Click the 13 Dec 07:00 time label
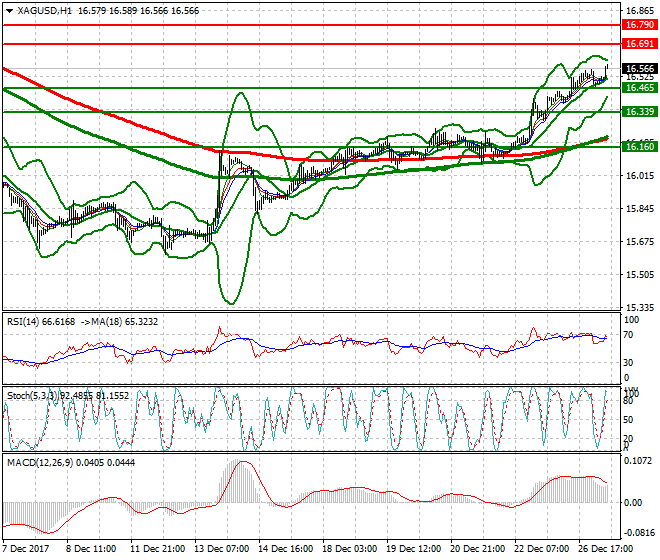The image size is (660, 560). (221, 549)
